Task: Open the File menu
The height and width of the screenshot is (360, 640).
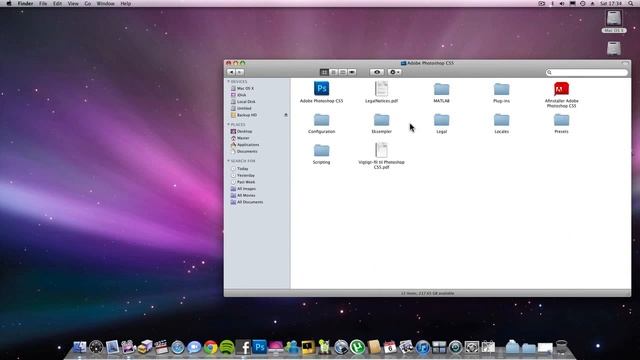Action: (x=43, y=3)
